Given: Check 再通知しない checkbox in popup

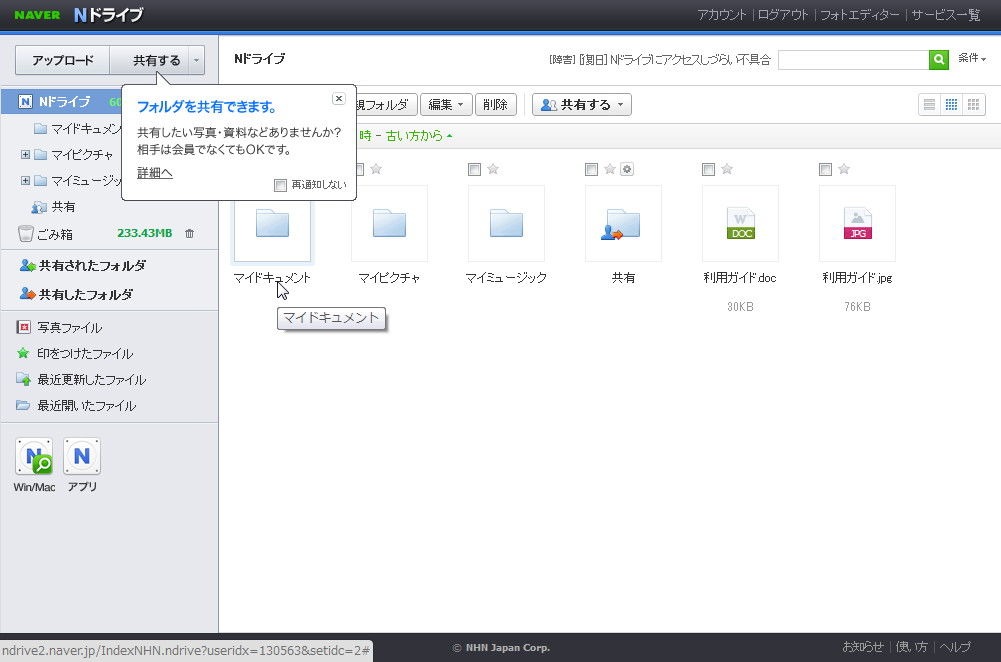Looking at the screenshot, I should pyautogui.click(x=280, y=185).
